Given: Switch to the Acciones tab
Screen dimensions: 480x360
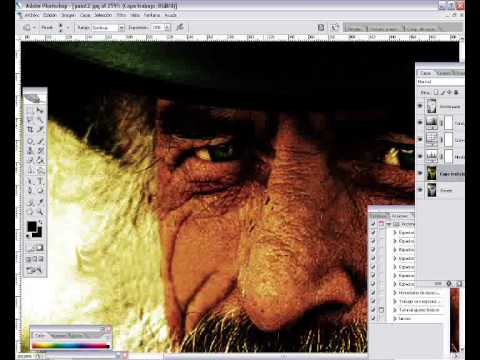Looking at the screenshot, I should (399, 216).
